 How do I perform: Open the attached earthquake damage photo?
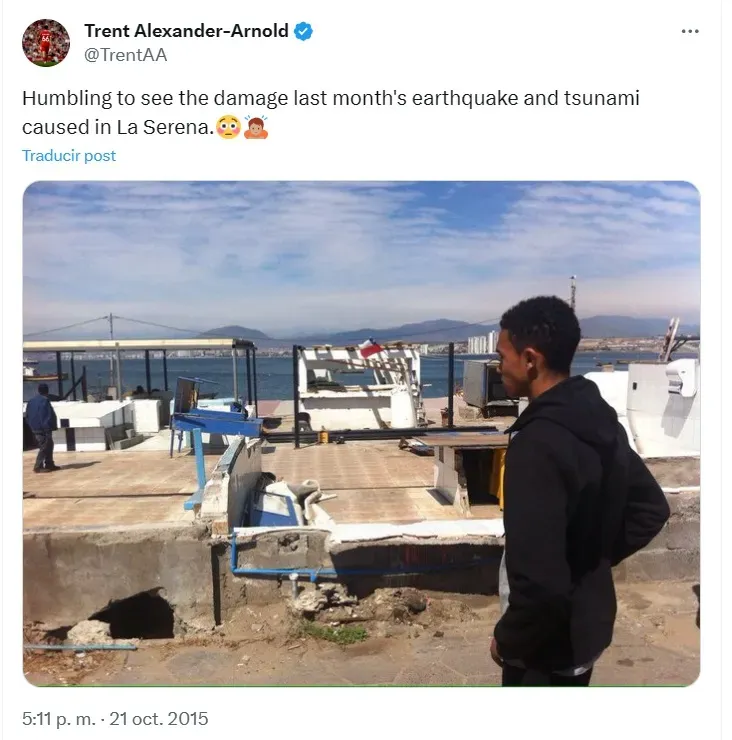(362, 434)
